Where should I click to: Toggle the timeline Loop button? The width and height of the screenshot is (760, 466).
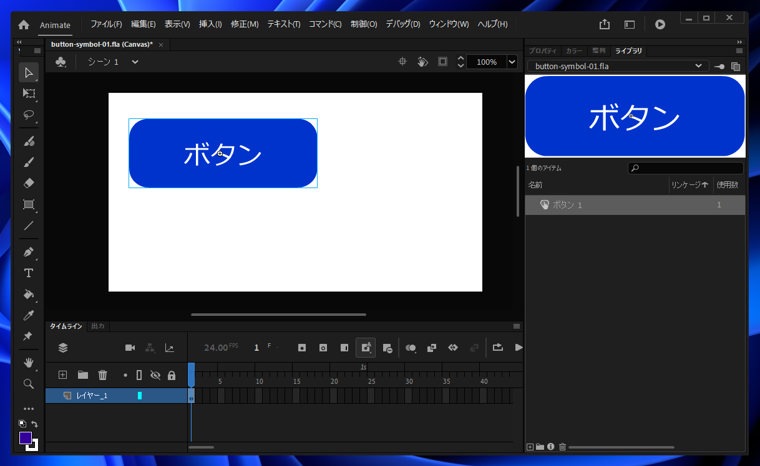pyautogui.click(x=498, y=347)
